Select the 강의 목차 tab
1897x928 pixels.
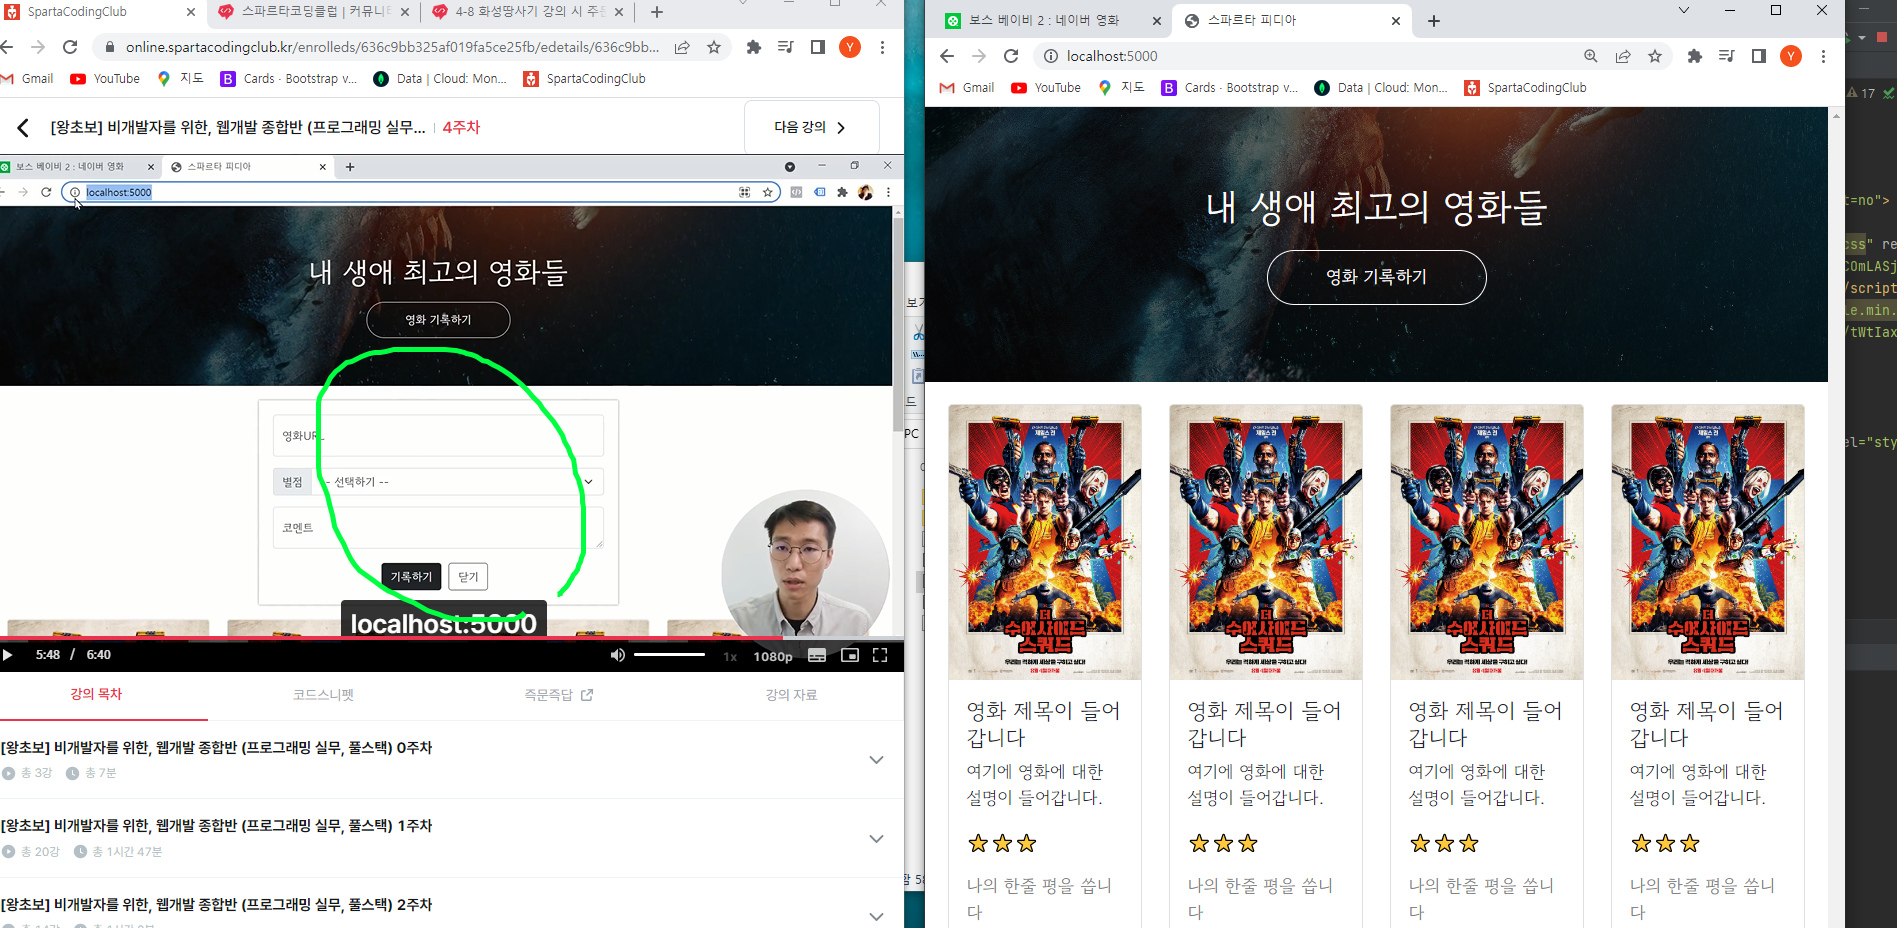pos(96,694)
